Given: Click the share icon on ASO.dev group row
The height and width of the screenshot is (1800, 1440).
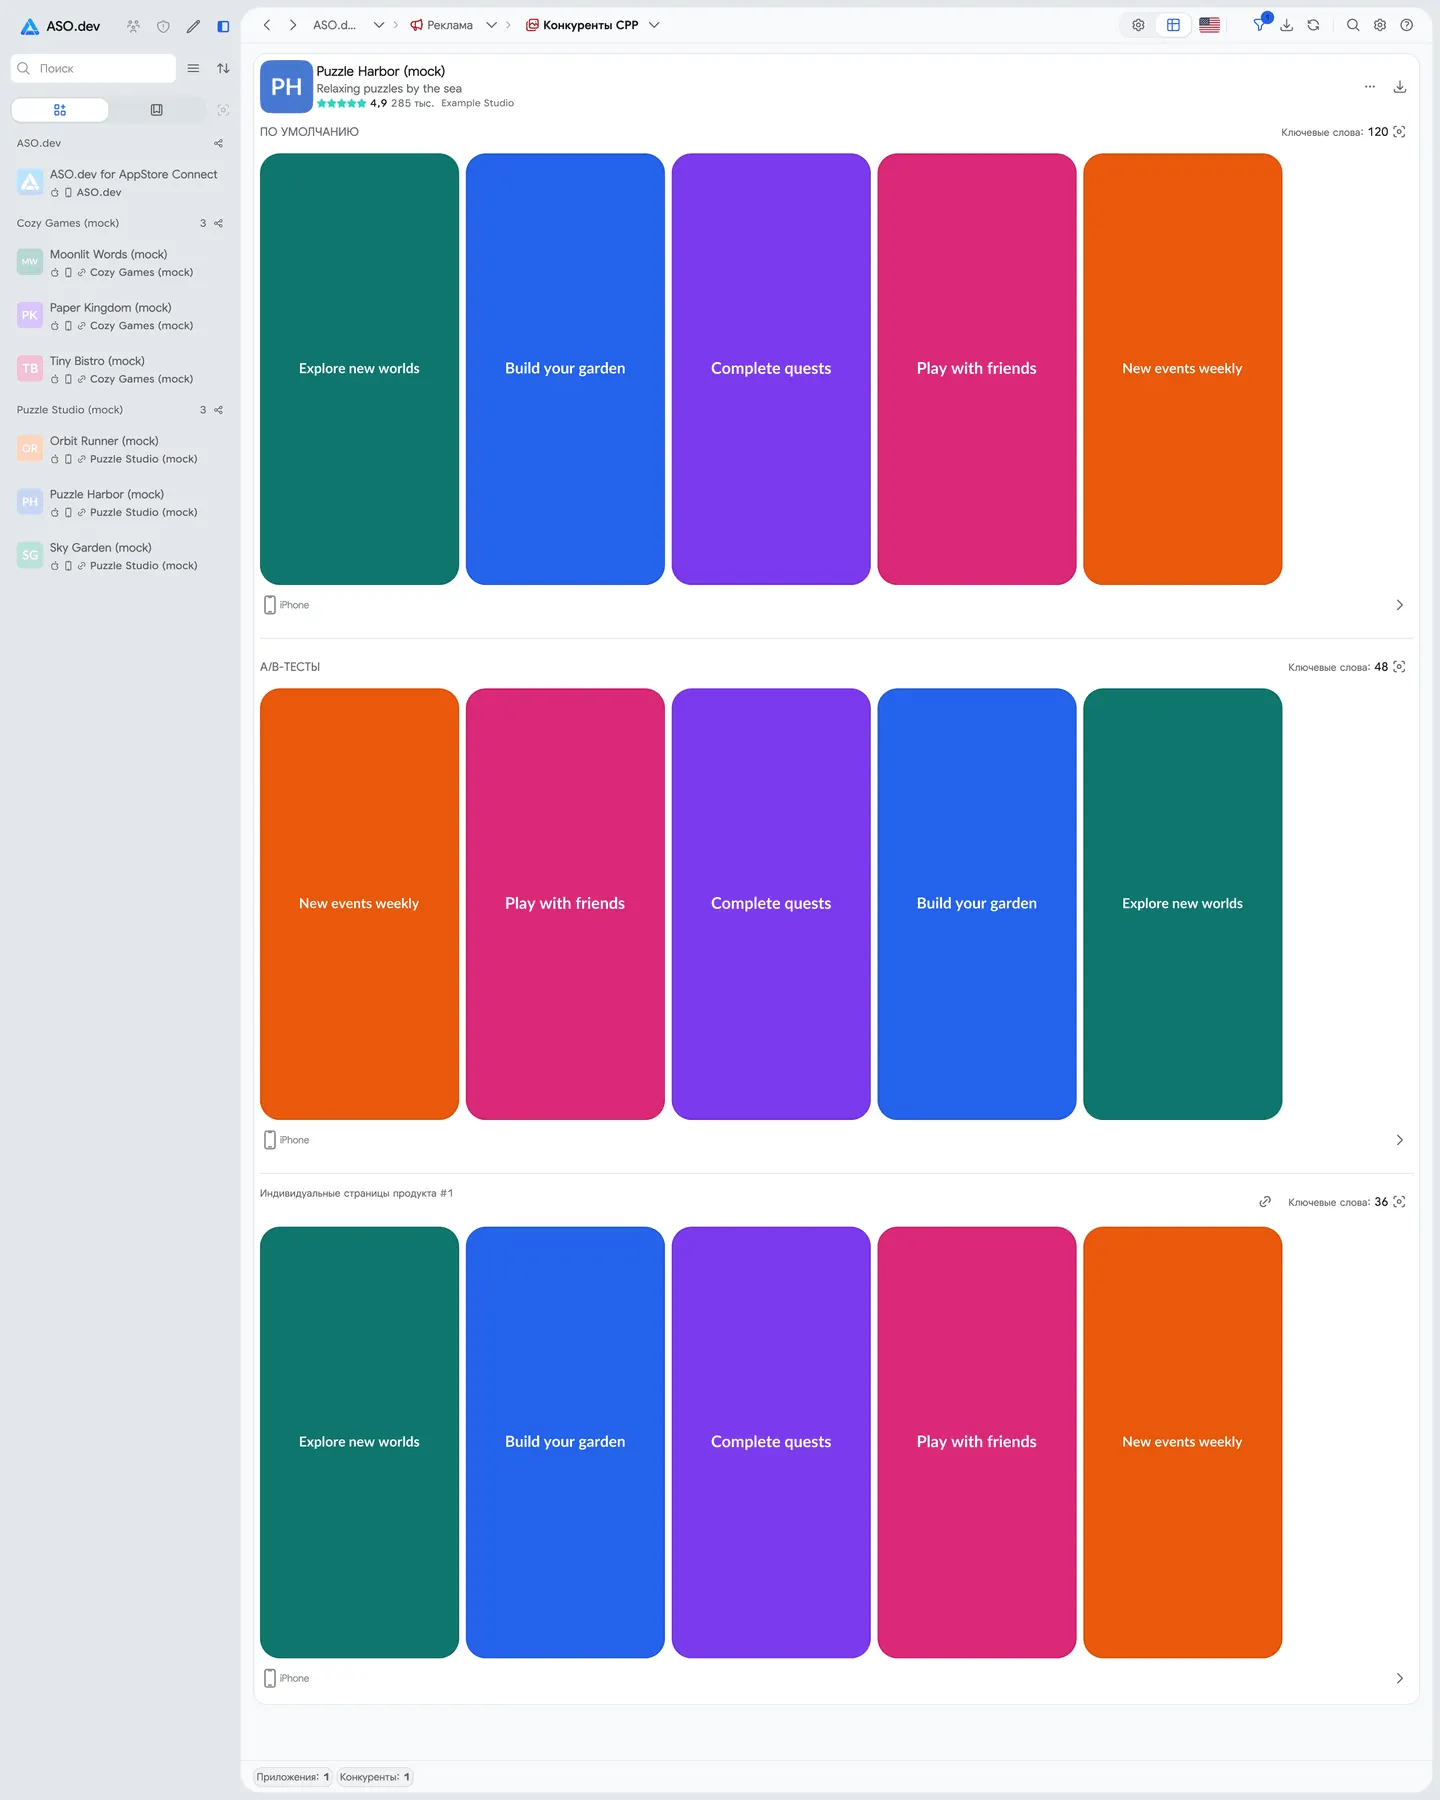Looking at the screenshot, I should click(x=218, y=143).
